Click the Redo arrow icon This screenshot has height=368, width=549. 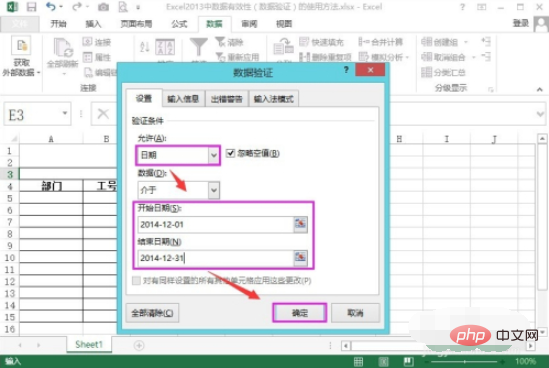click(x=77, y=6)
